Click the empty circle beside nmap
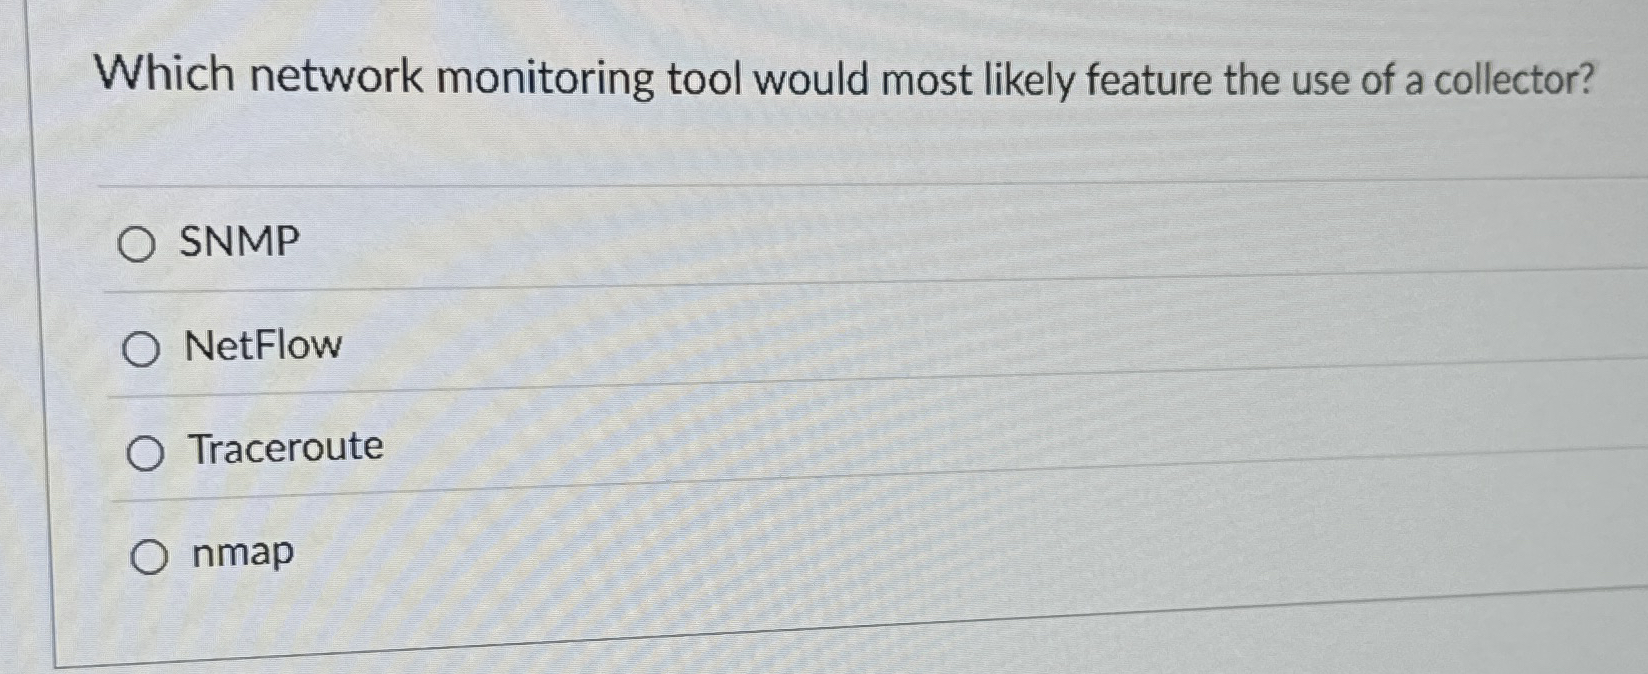Screen dimensions: 1648x674 pos(152,555)
